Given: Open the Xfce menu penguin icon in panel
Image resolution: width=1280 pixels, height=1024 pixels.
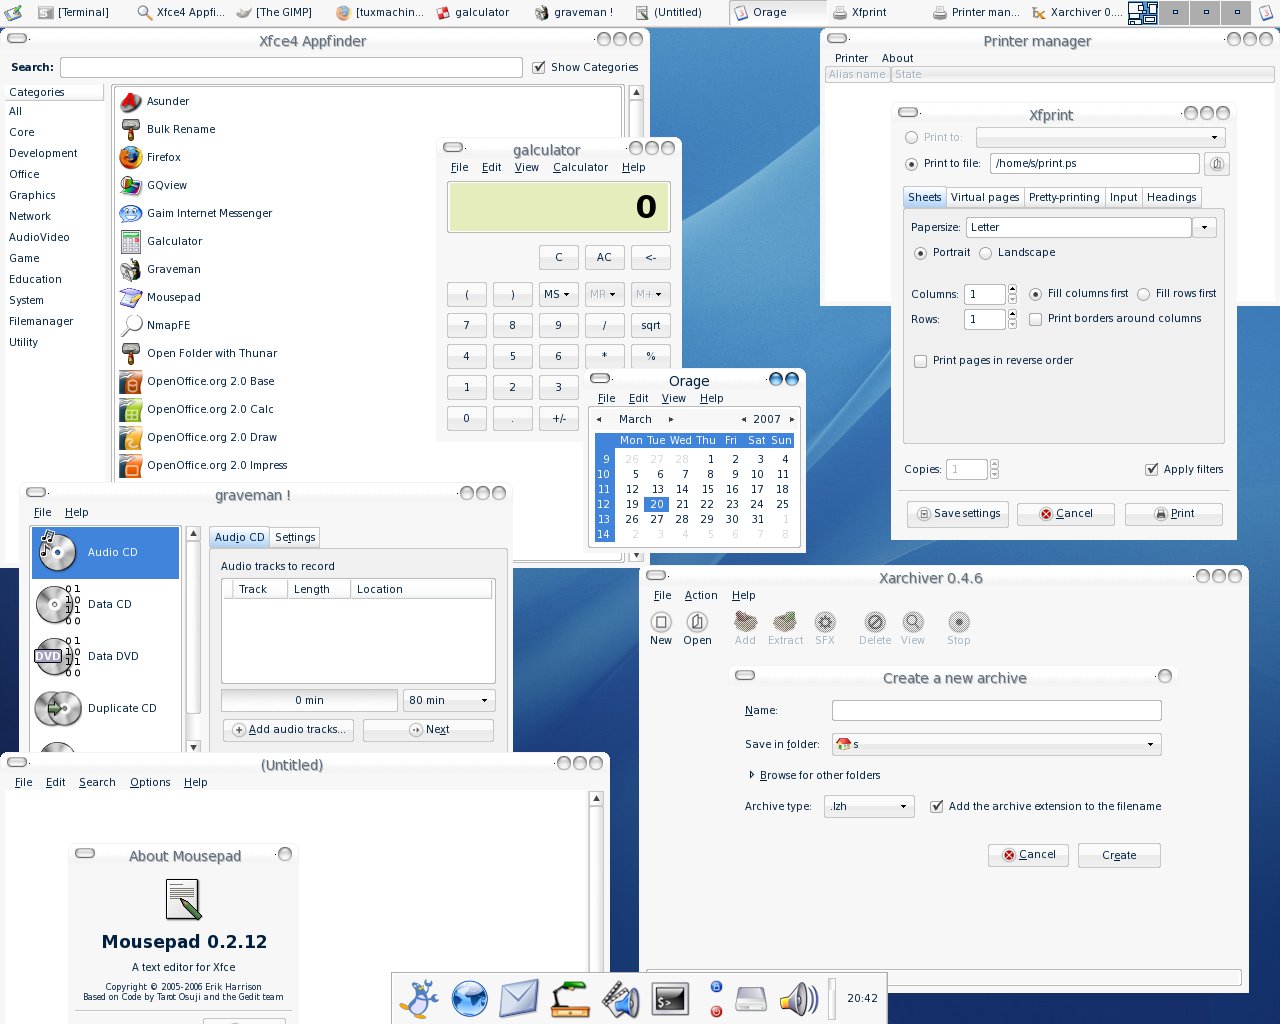Looking at the screenshot, I should pyautogui.click(x=421, y=998).
